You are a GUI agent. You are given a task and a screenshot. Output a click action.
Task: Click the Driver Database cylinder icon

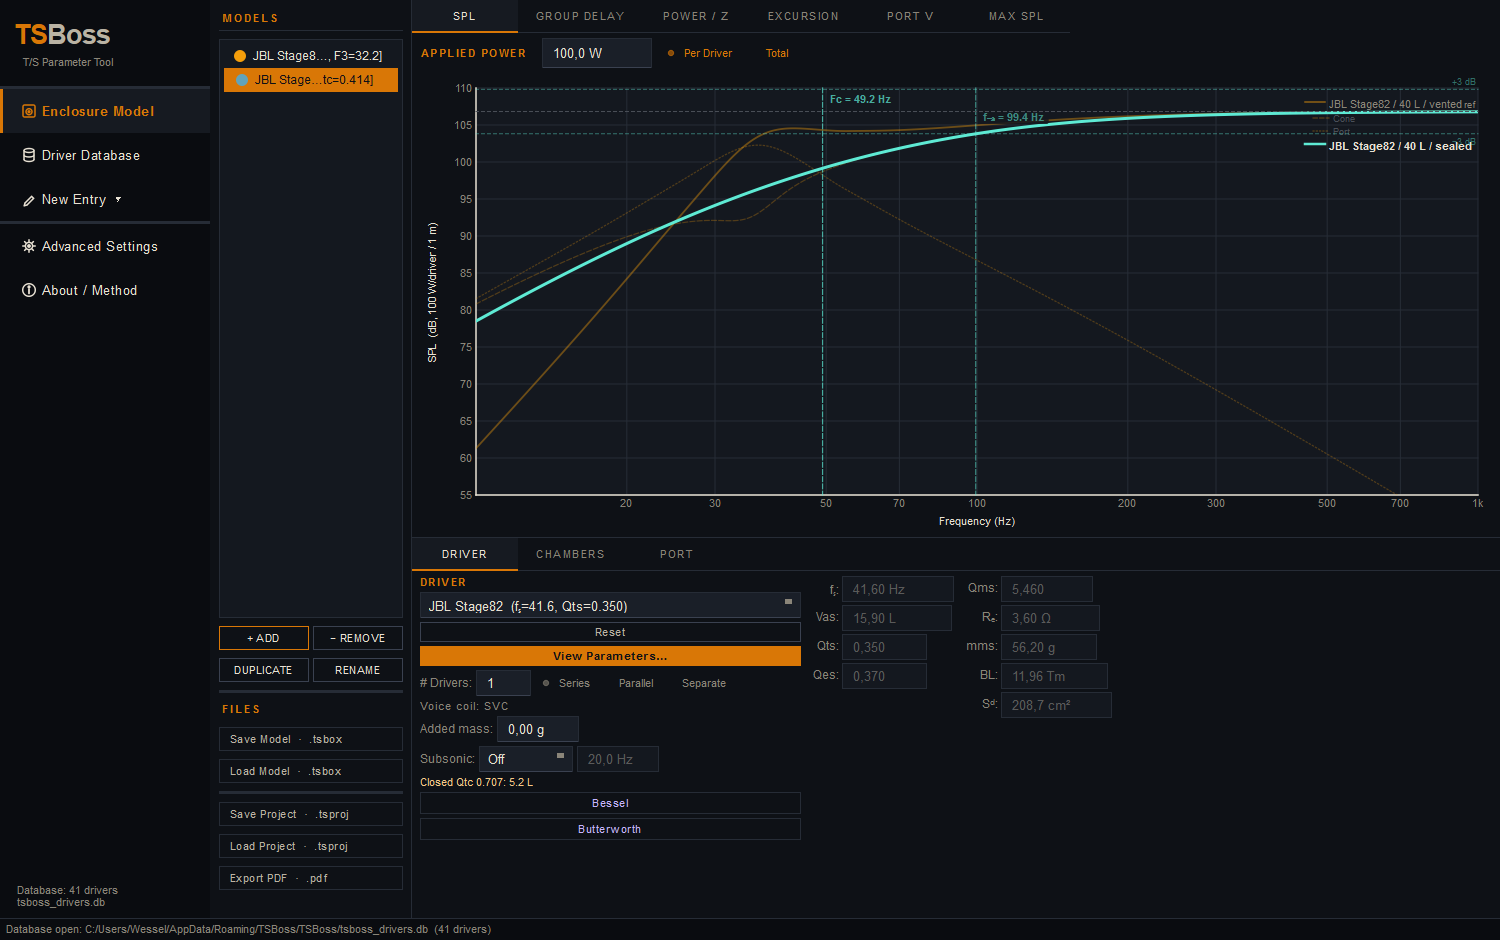29,156
